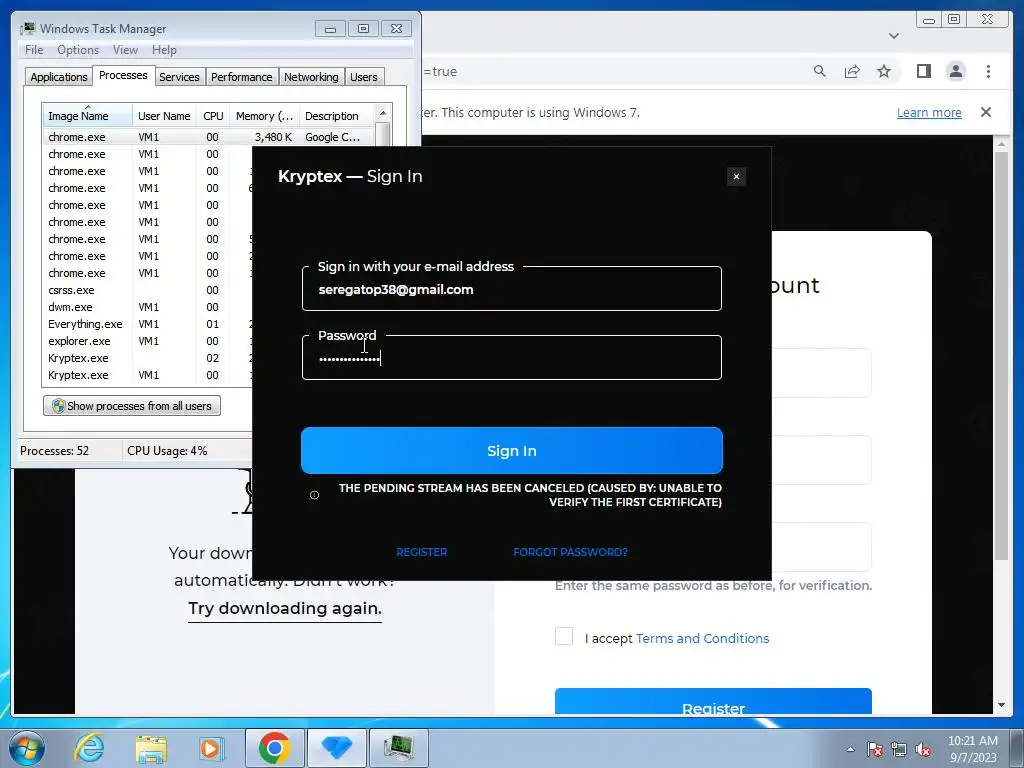Open the View menu in Task Manager
This screenshot has height=768, width=1024.
coord(125,50)
